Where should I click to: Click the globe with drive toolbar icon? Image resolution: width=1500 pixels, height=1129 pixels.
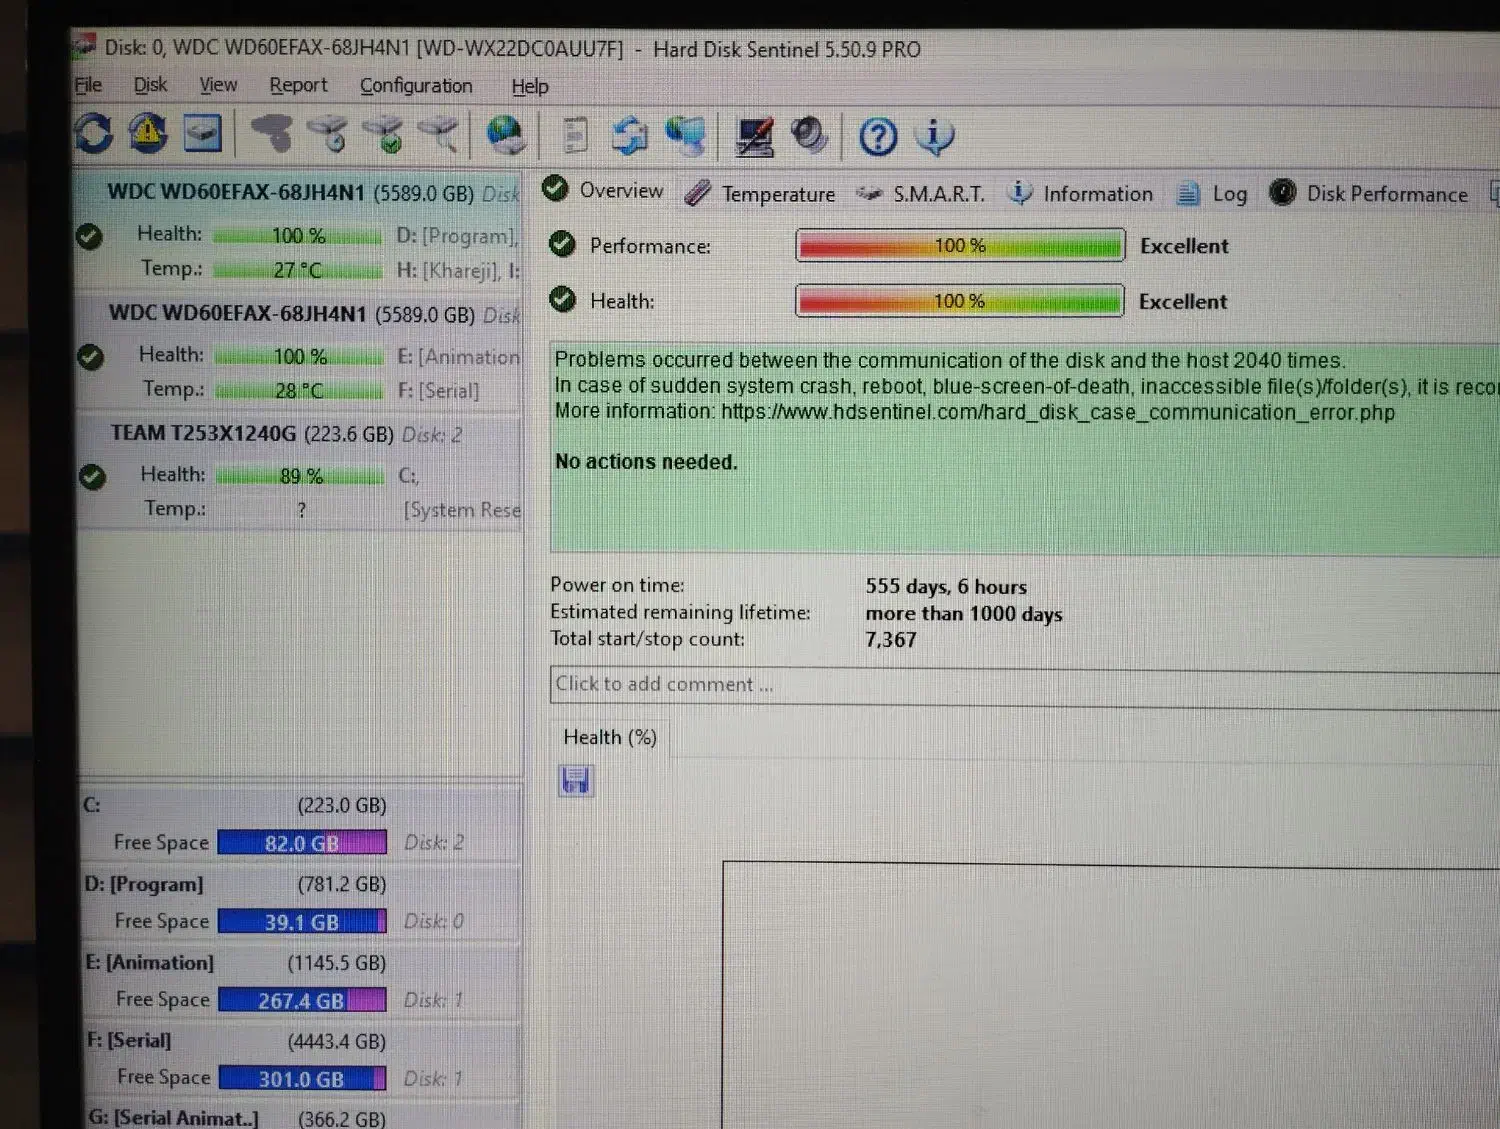pos(506,135)
